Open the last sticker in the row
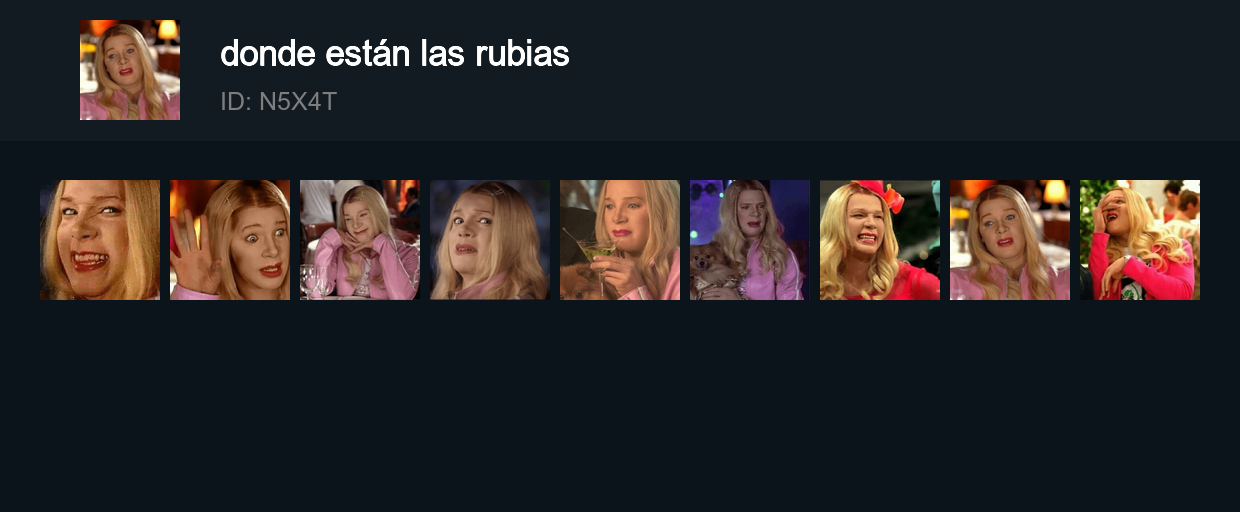Screen dimensions: 1240x512 (x=1140, y=240)
